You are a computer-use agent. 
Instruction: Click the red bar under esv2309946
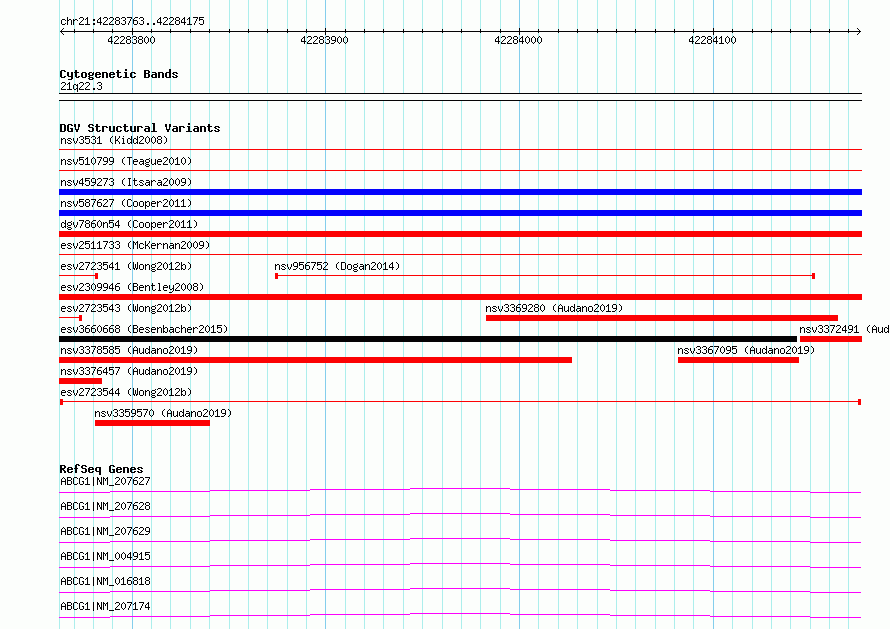(x=460, y=297)
